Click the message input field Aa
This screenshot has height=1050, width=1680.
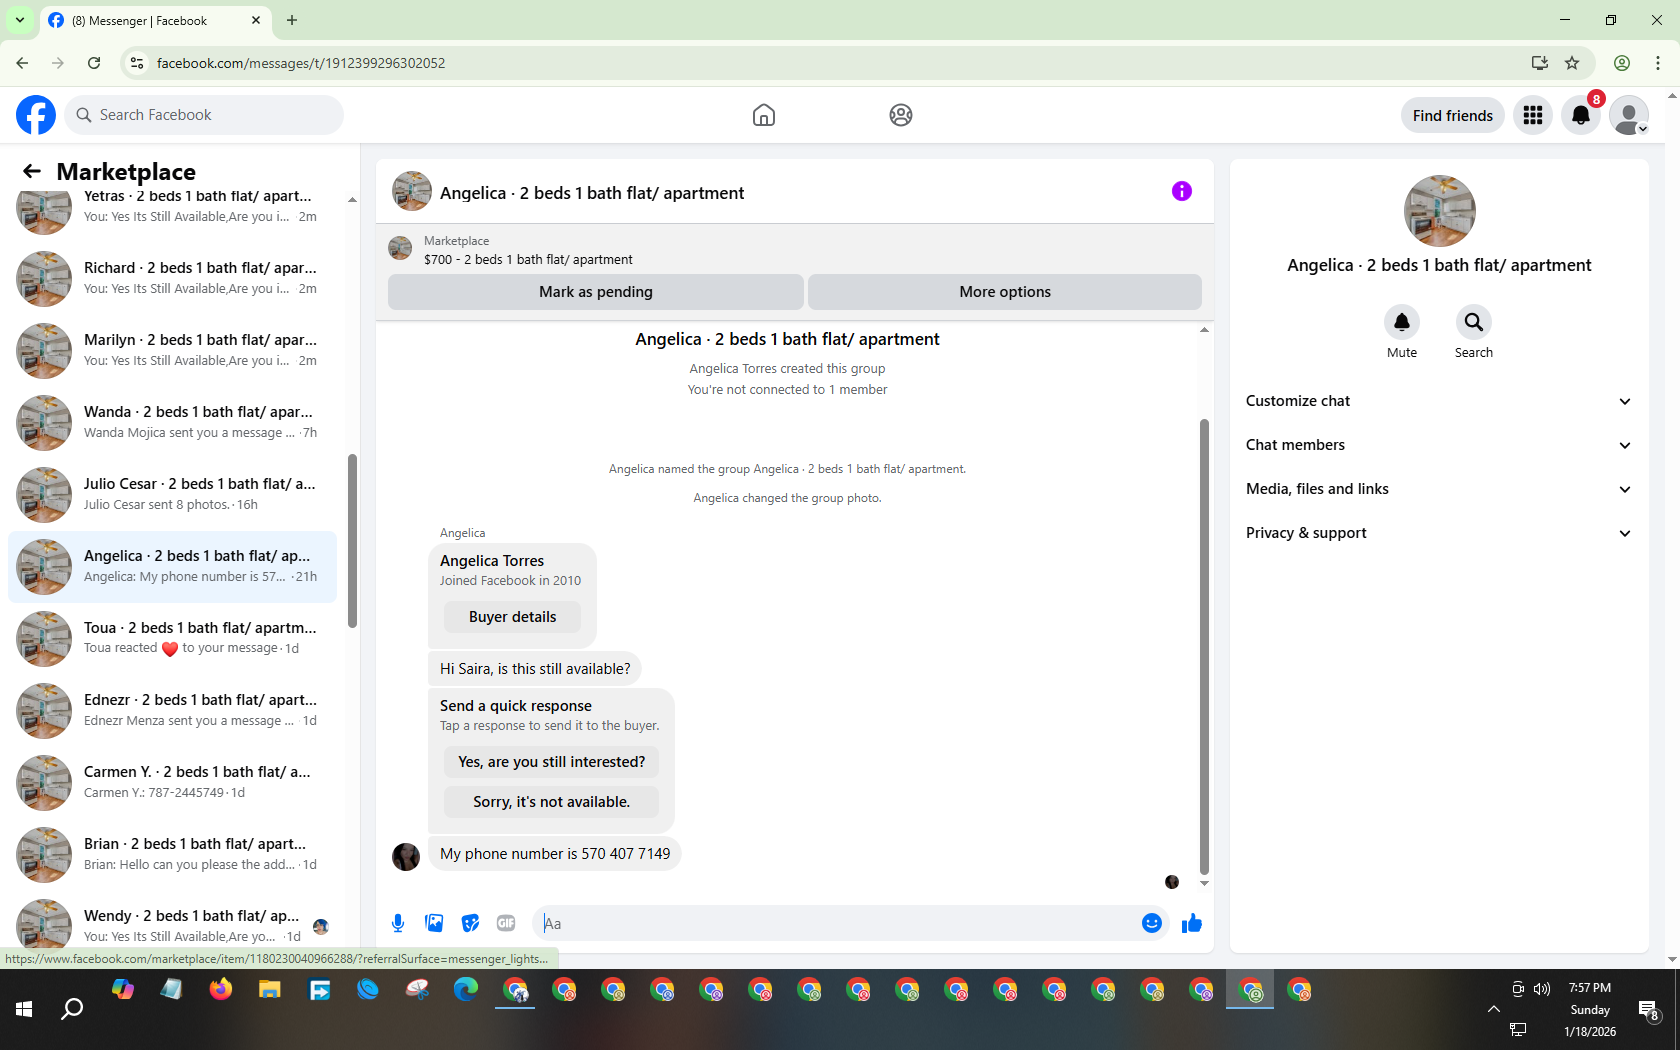(x=835, y=923)
